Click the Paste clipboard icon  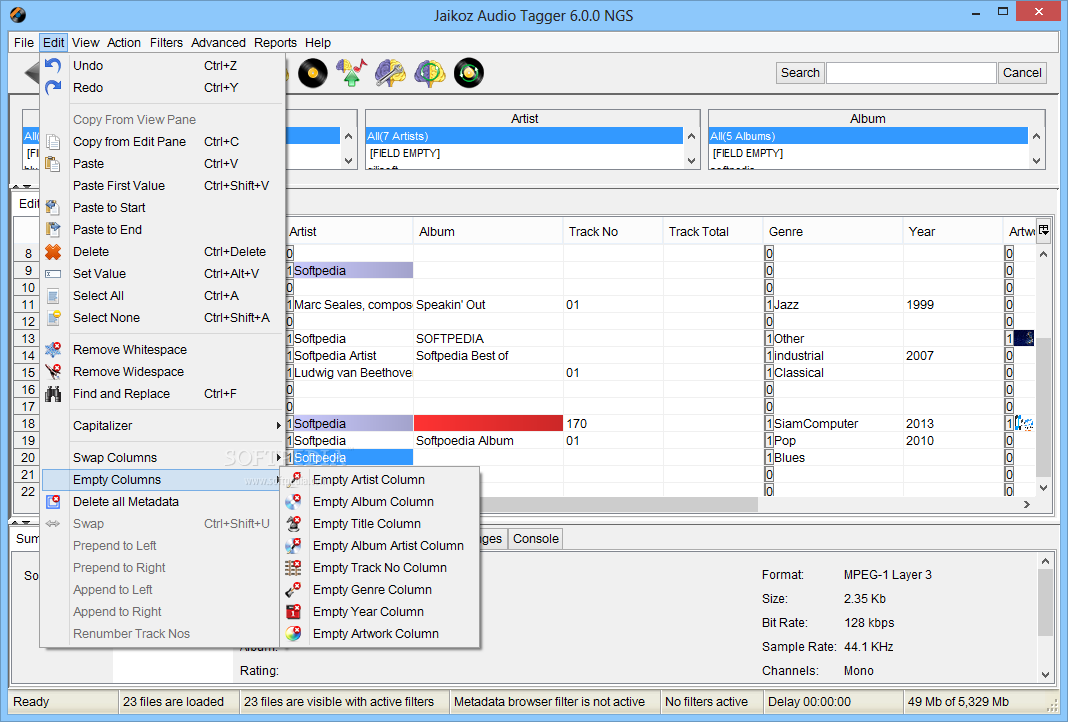53,163
